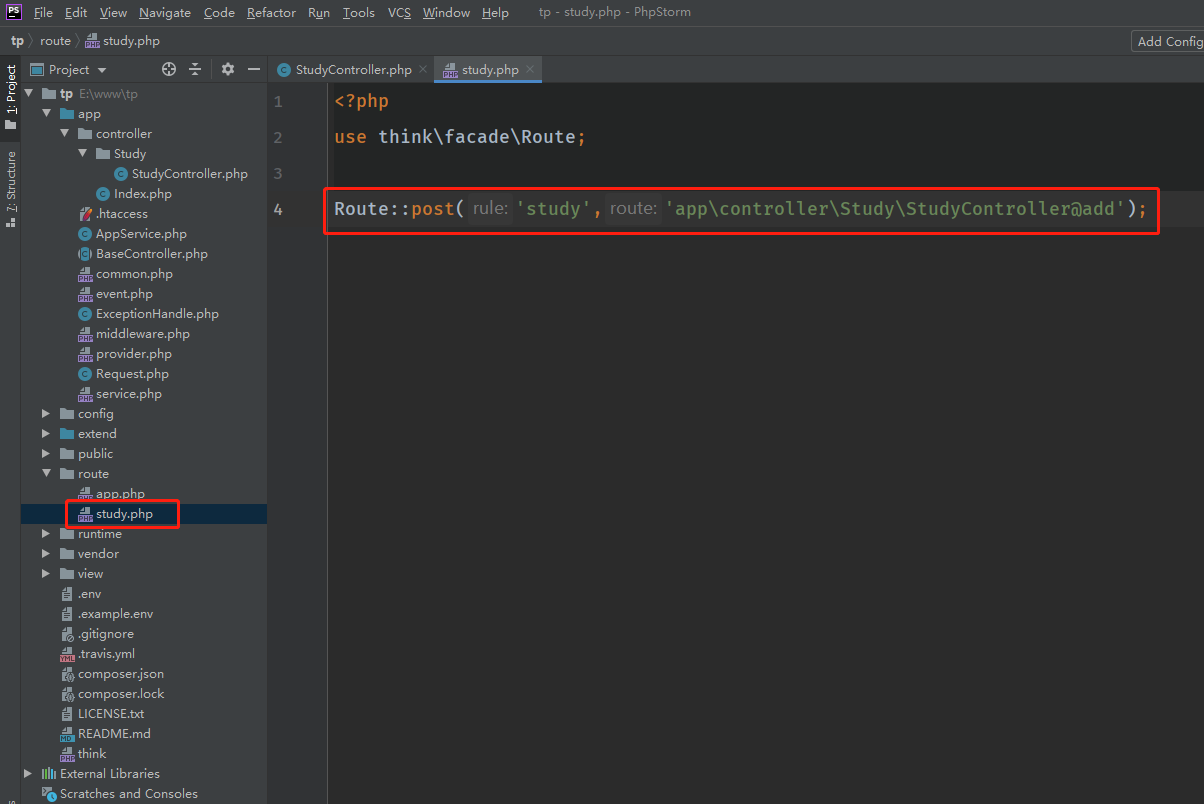1204x804 pixels.
Task: Select LICENSE.txt in the tree
Action: 102,713
